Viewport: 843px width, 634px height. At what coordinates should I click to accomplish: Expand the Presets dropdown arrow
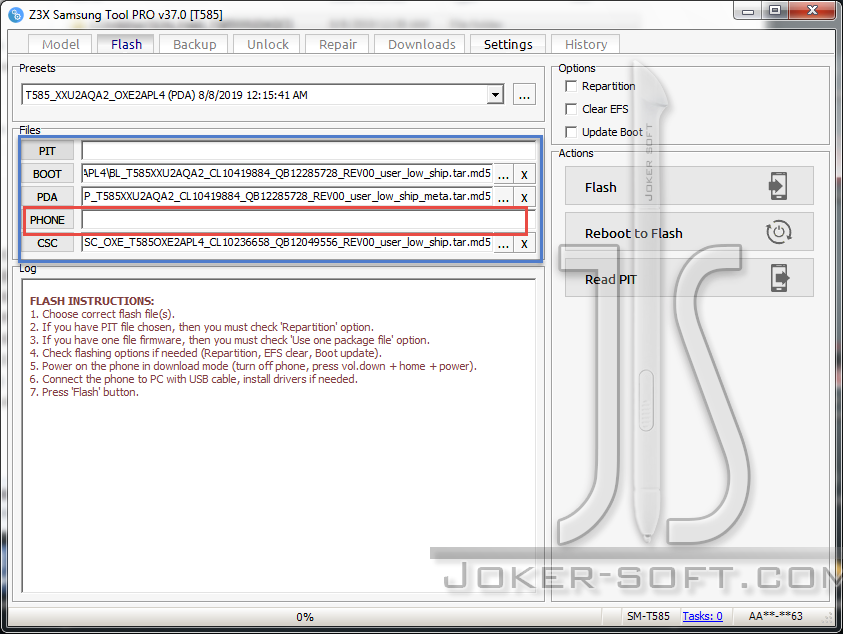click(x=495, y=95)
